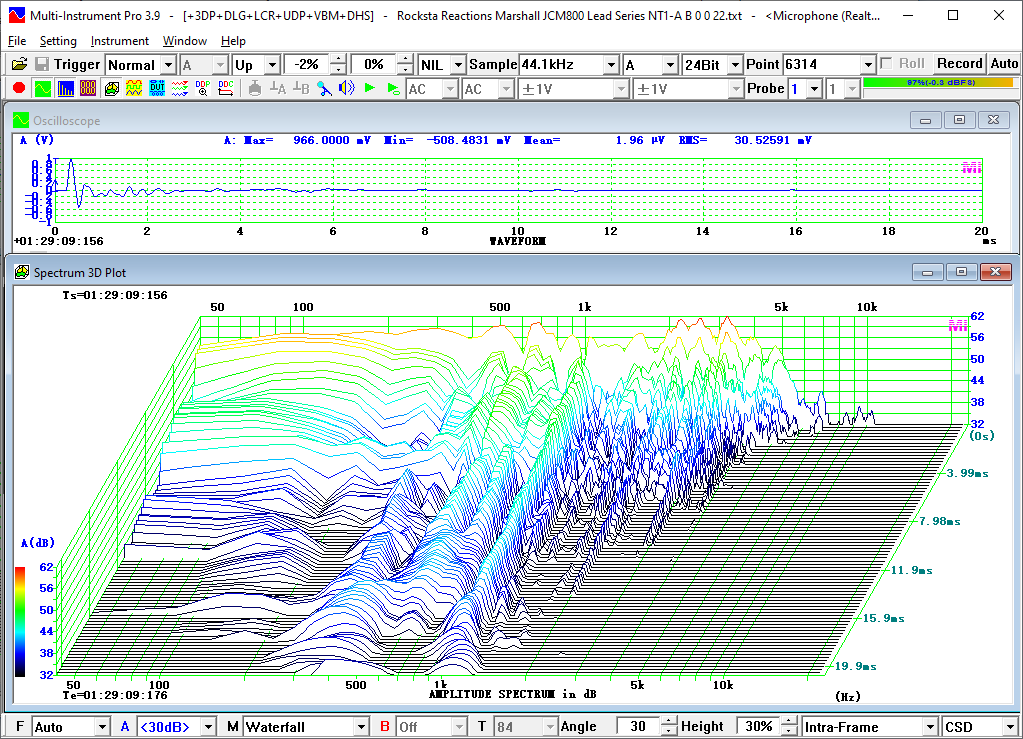Open the Multimeter 888 icon

(88, 88)
